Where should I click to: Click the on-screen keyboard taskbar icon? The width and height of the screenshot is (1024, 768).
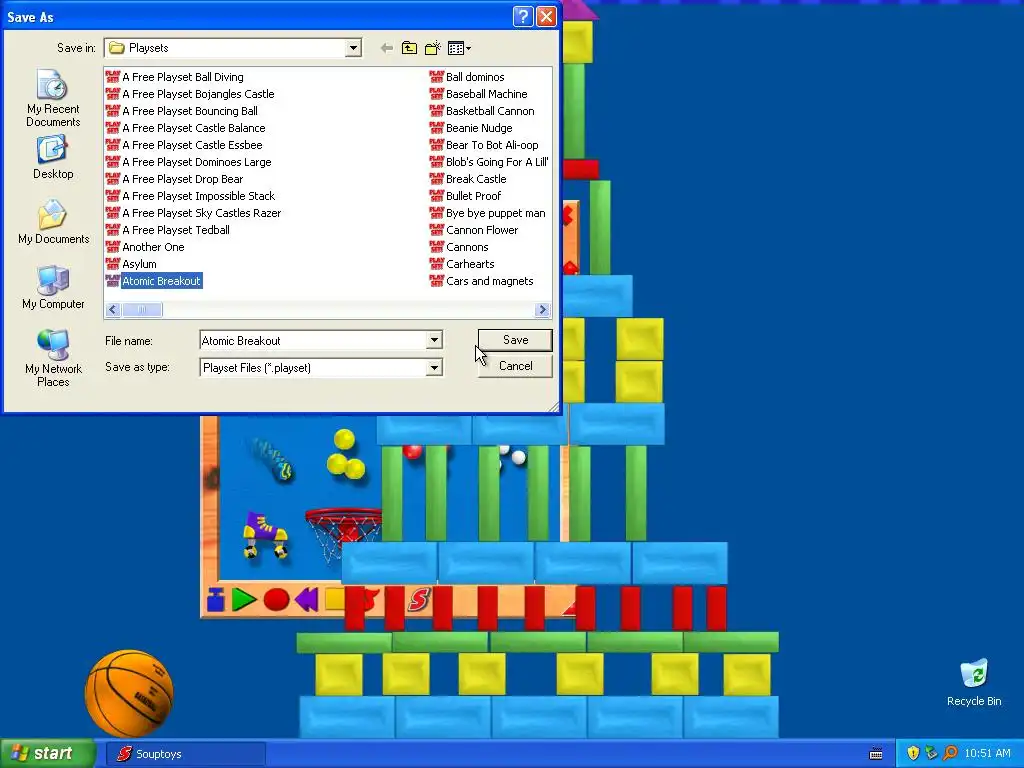coord(876,754)
